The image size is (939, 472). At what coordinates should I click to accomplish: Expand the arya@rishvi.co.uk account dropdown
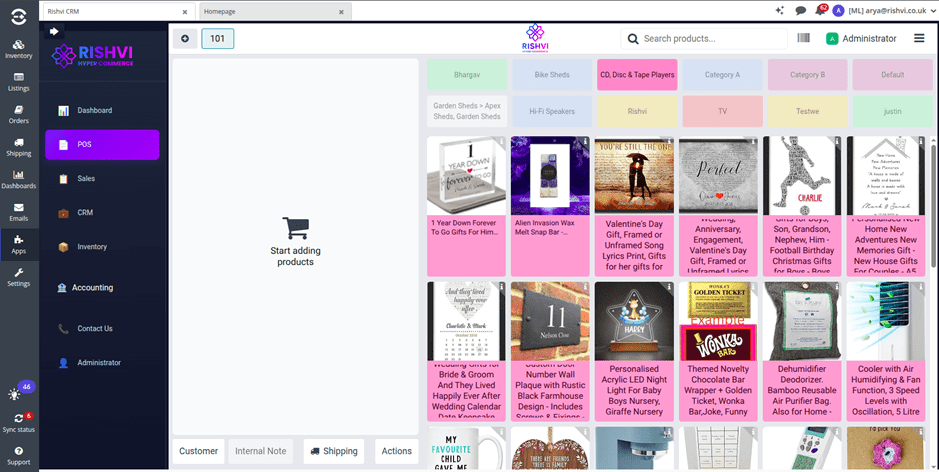(x=883, y=11)
